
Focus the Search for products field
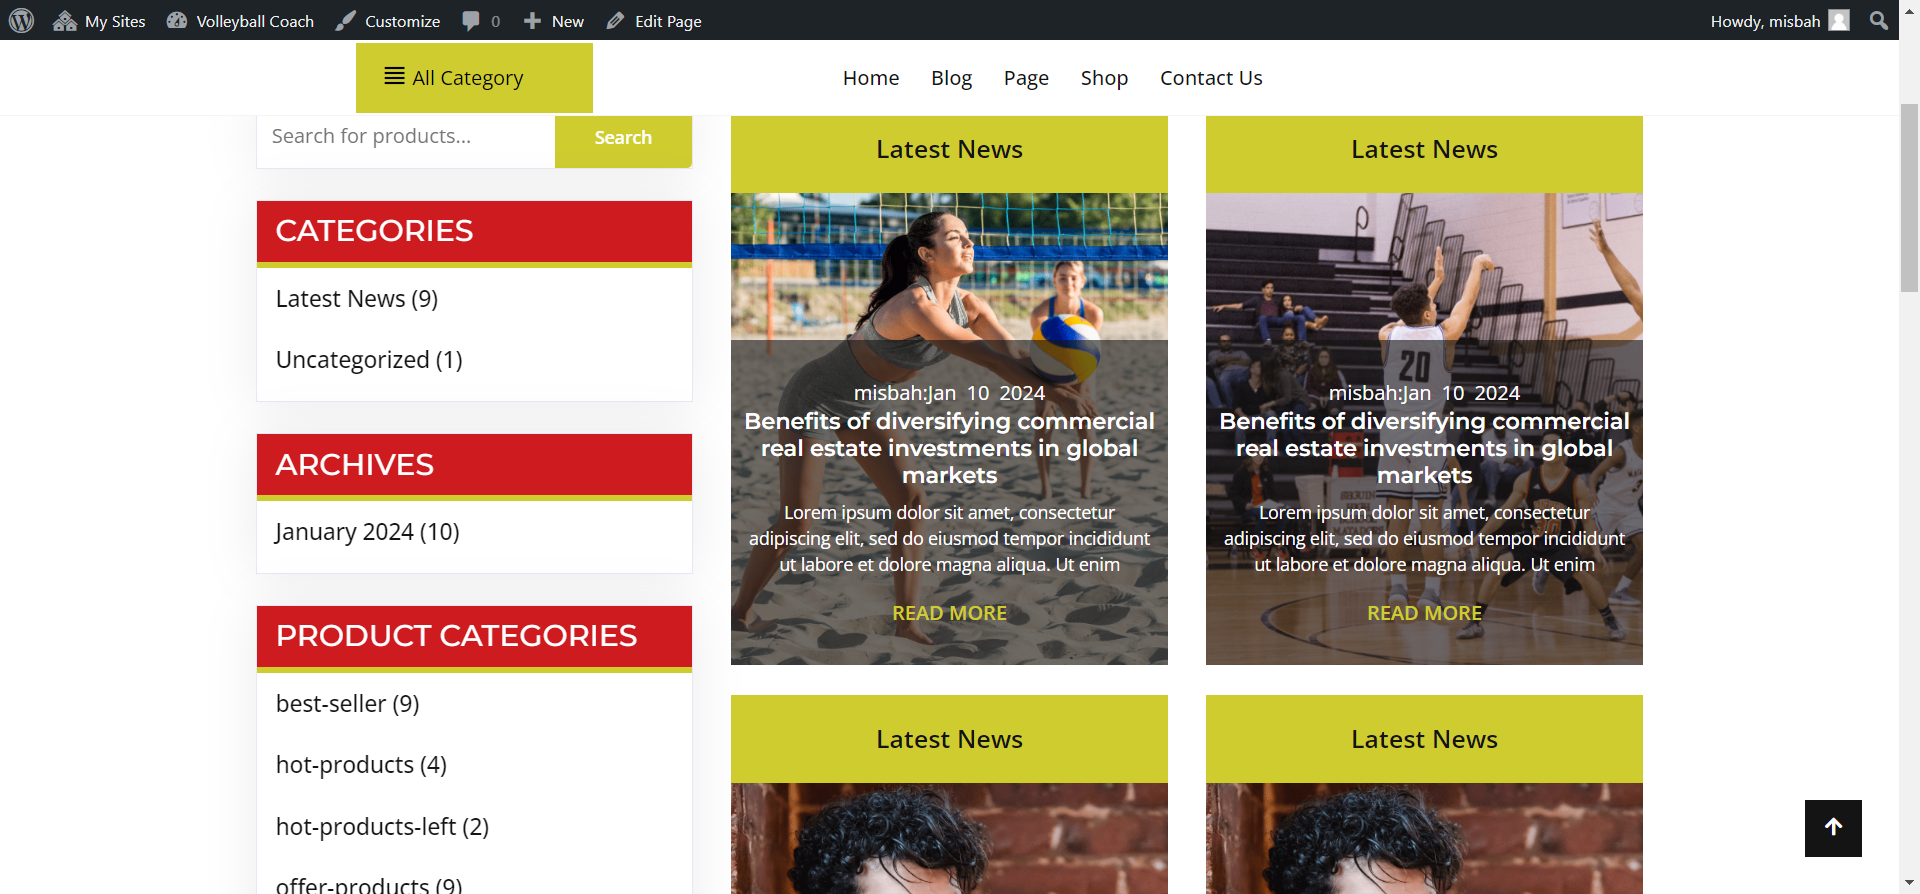(x=406, y=137)
